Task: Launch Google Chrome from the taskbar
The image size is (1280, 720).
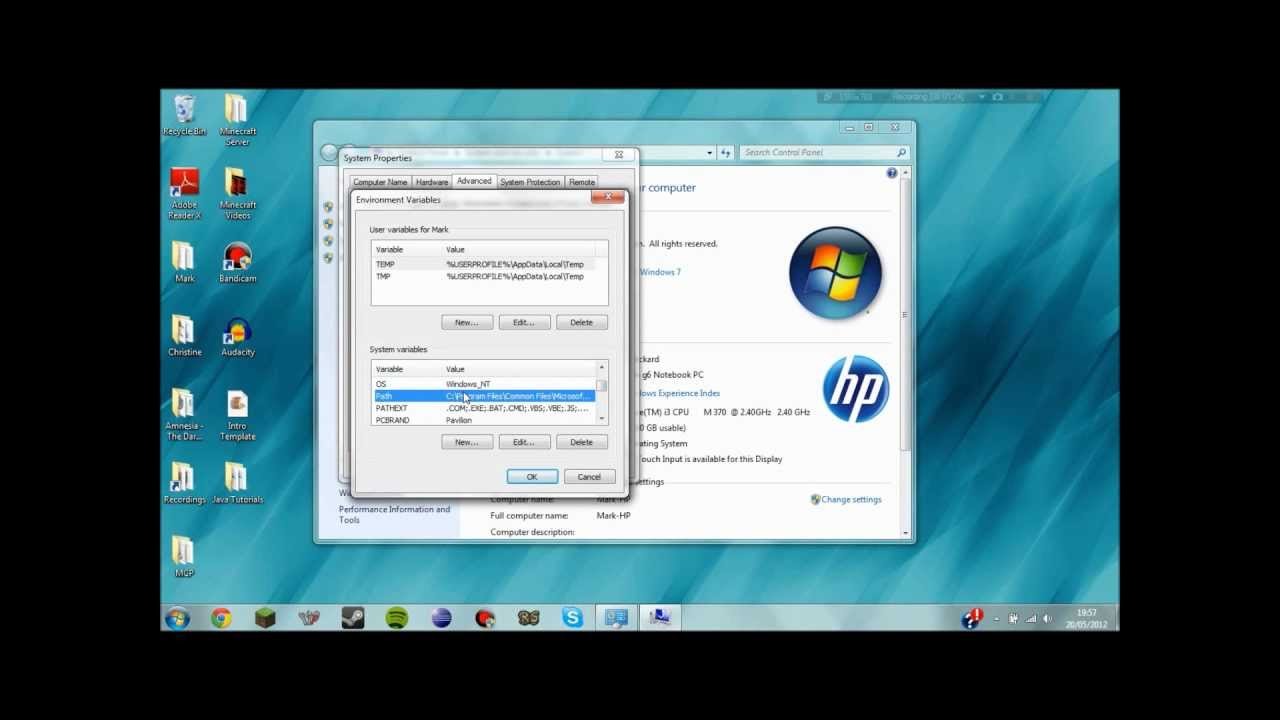Action: (221, 618)
